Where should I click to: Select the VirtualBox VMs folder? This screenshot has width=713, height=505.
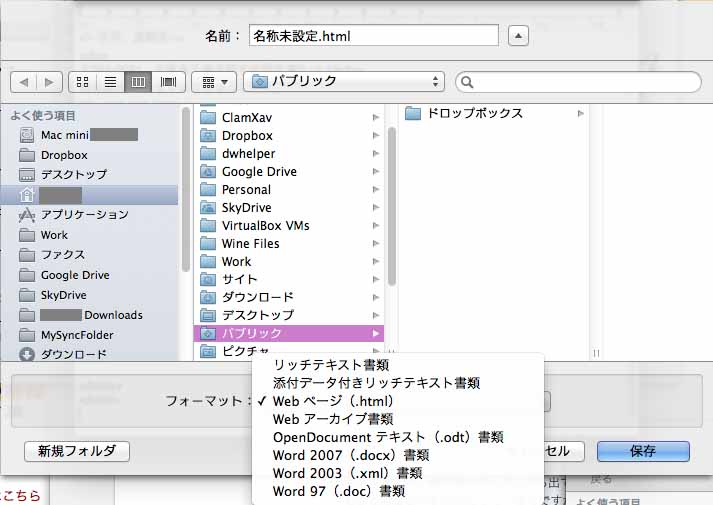pyautogui.click(x=265, y=226)
